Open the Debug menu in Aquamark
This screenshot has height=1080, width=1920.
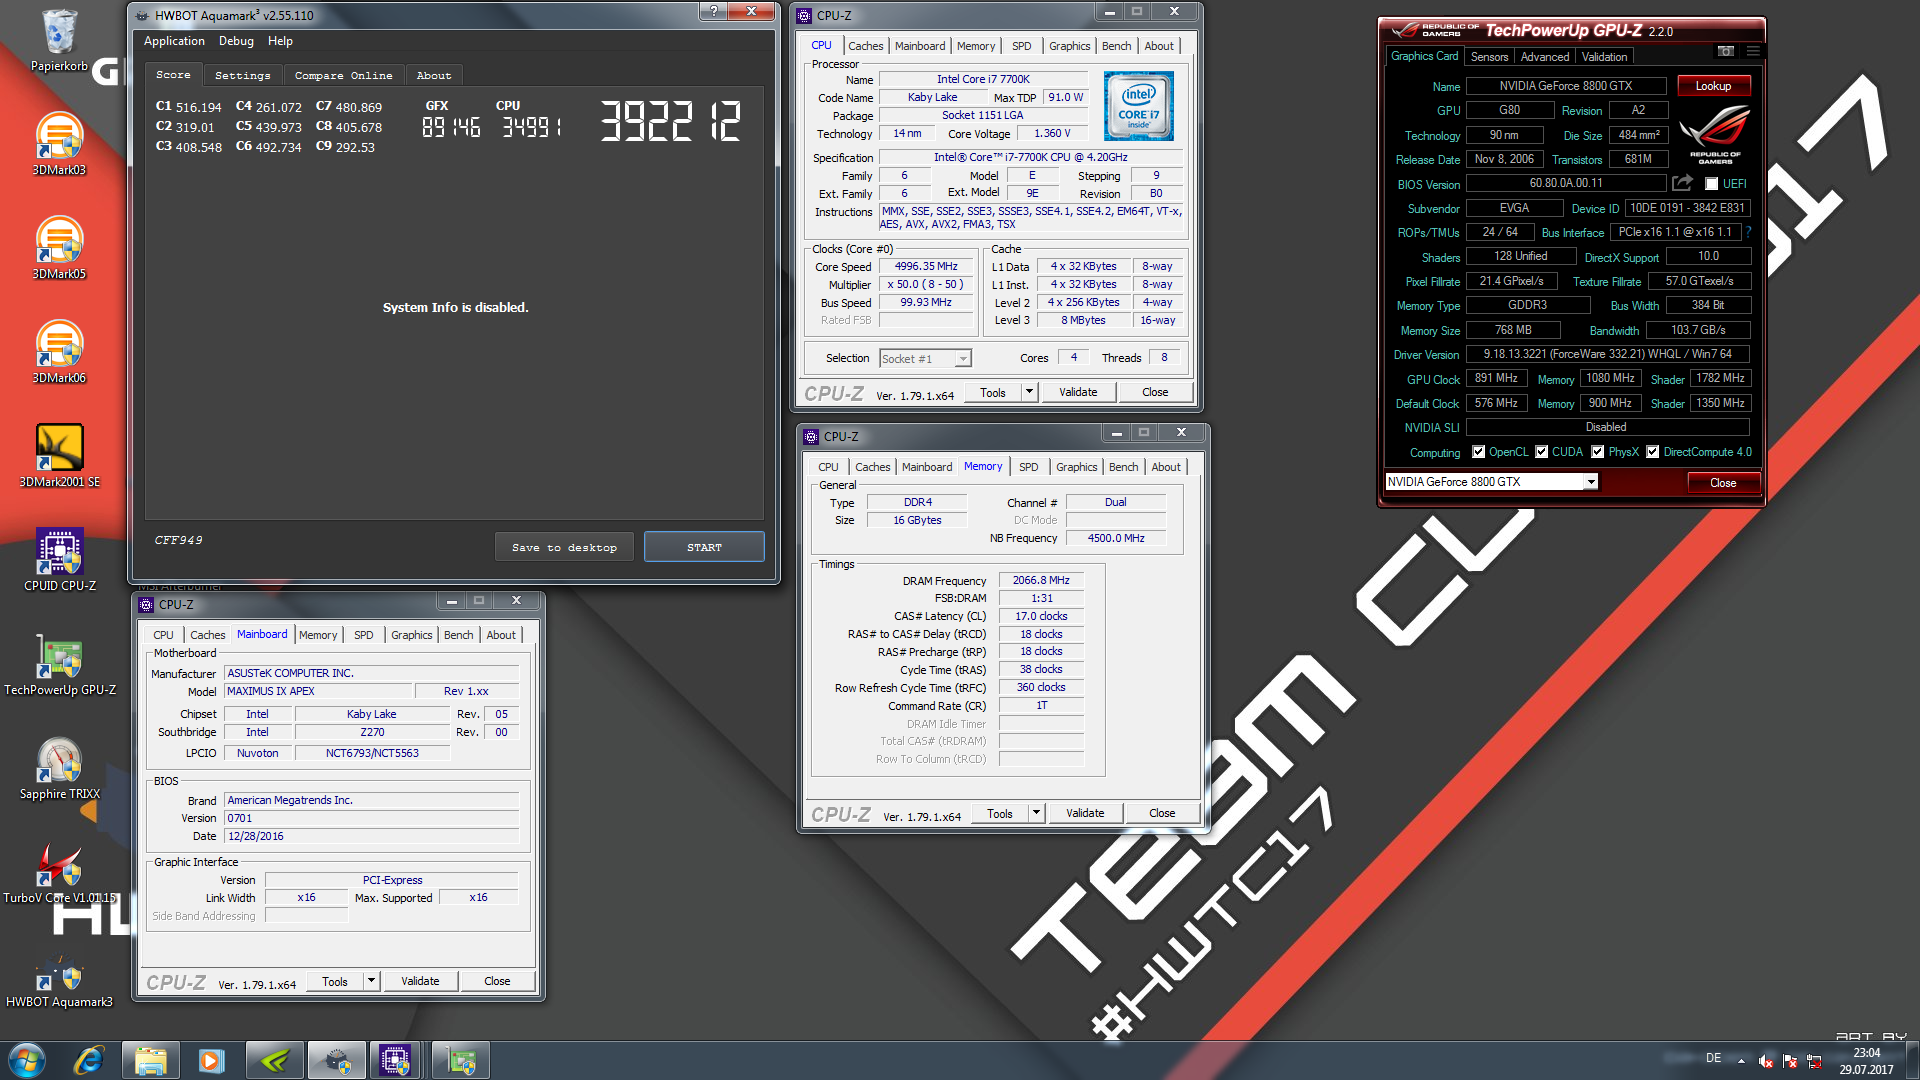(236, 41)
